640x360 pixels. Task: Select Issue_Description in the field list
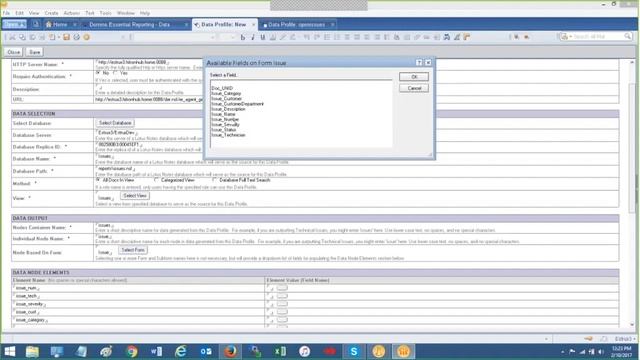coord(228,109)
